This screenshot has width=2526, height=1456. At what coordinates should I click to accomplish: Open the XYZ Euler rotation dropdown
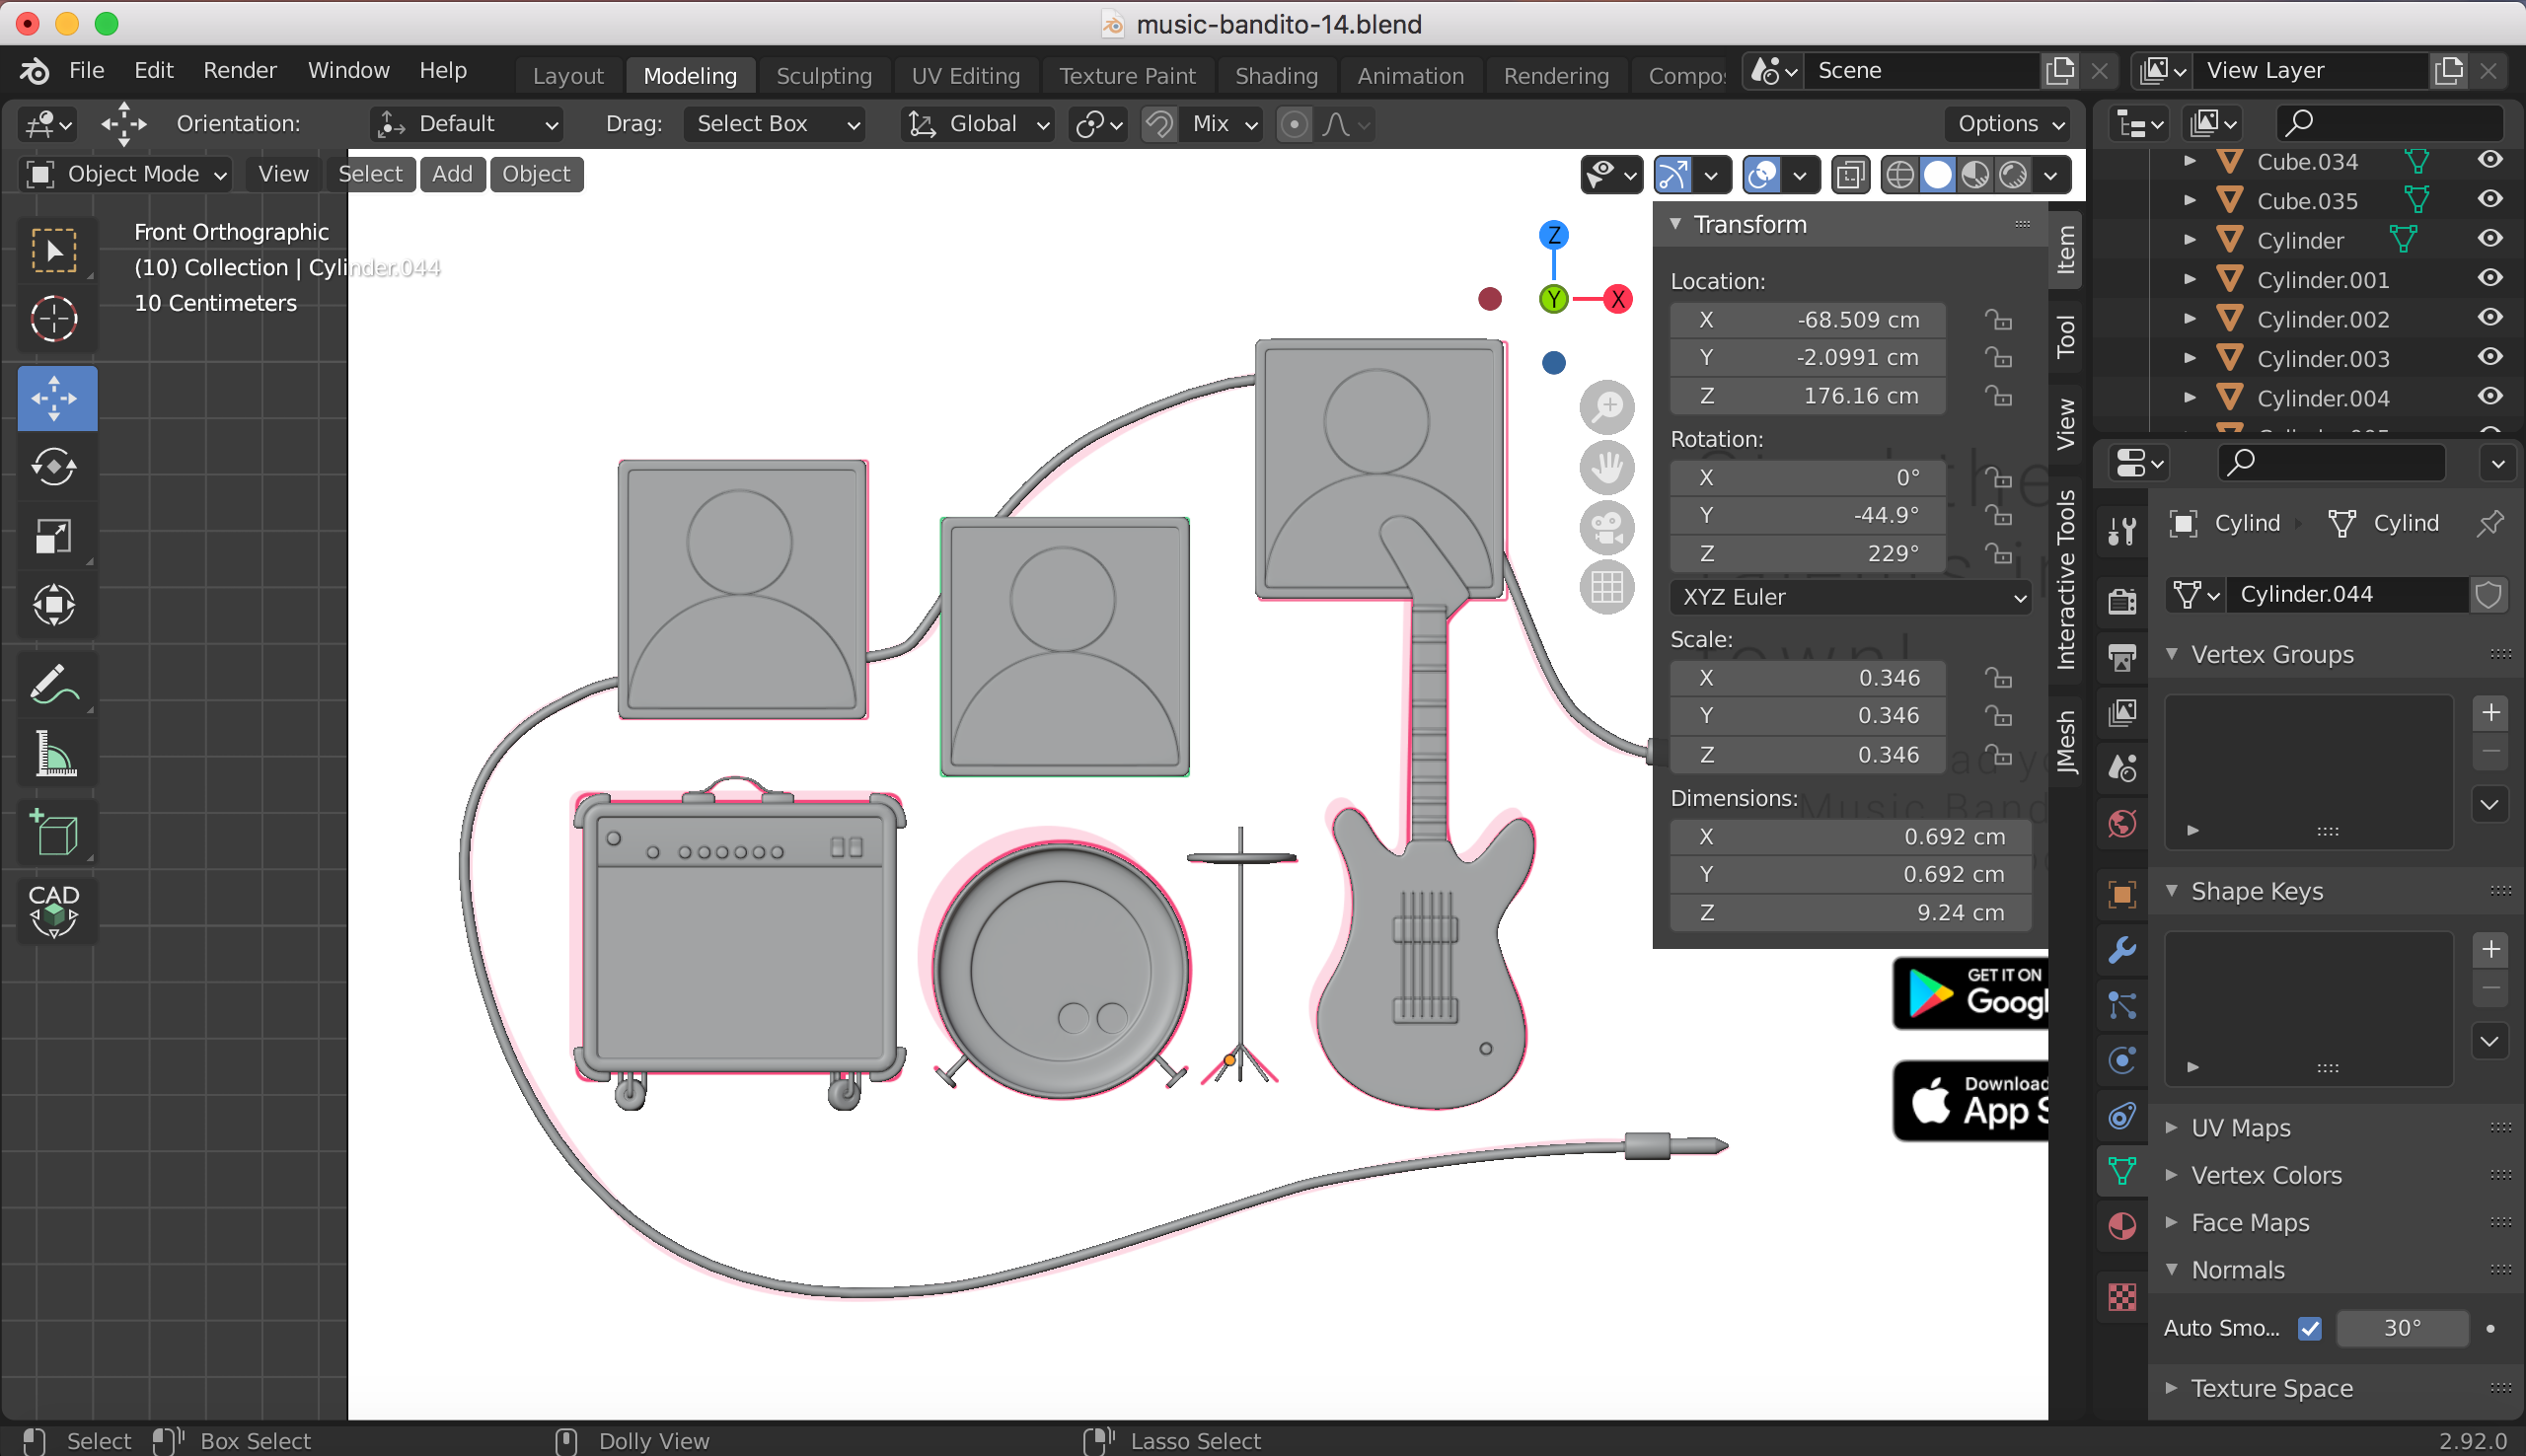coord(1850,597)
